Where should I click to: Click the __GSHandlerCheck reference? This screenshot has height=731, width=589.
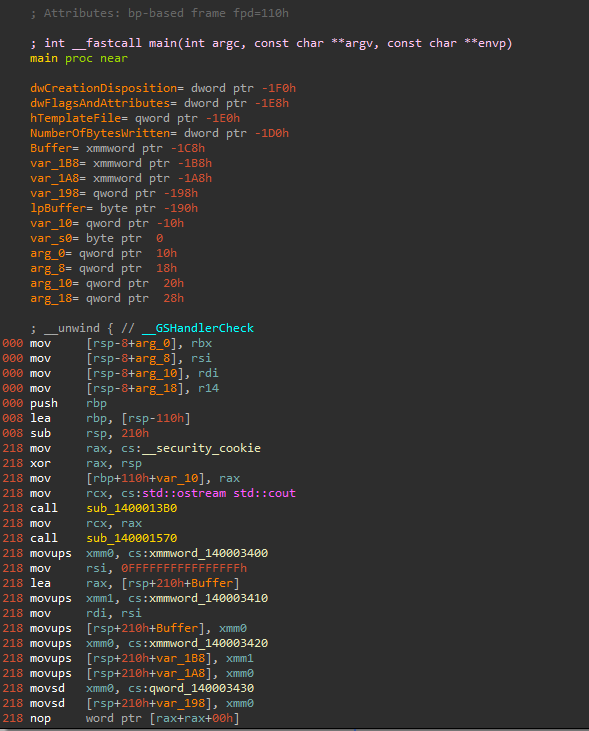click(x=198, y=328)
